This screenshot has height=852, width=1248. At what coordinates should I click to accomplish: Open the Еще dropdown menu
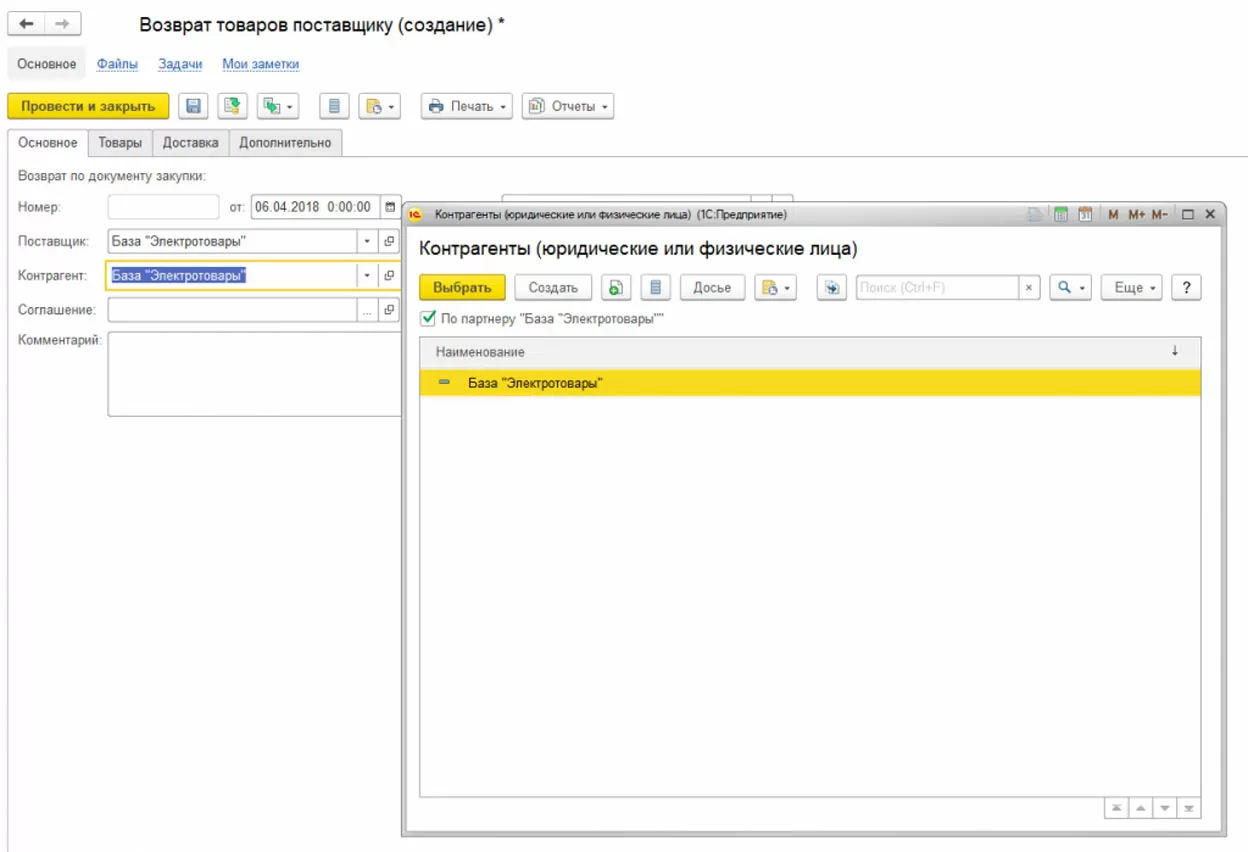[1132, 288]
